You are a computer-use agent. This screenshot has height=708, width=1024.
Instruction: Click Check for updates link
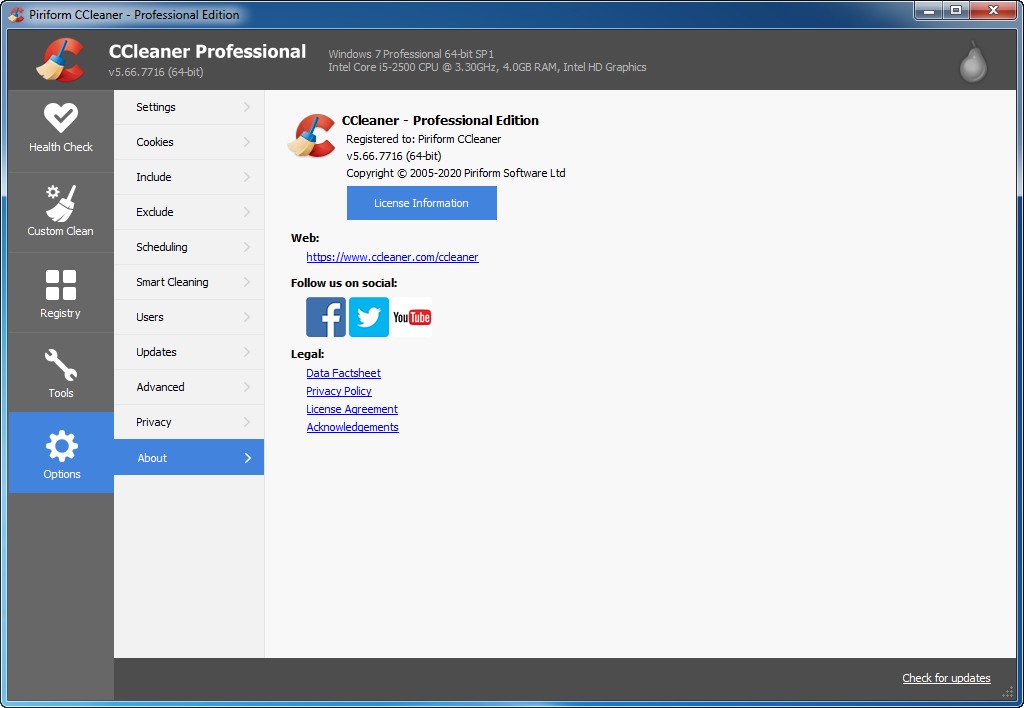click(946, 678)
